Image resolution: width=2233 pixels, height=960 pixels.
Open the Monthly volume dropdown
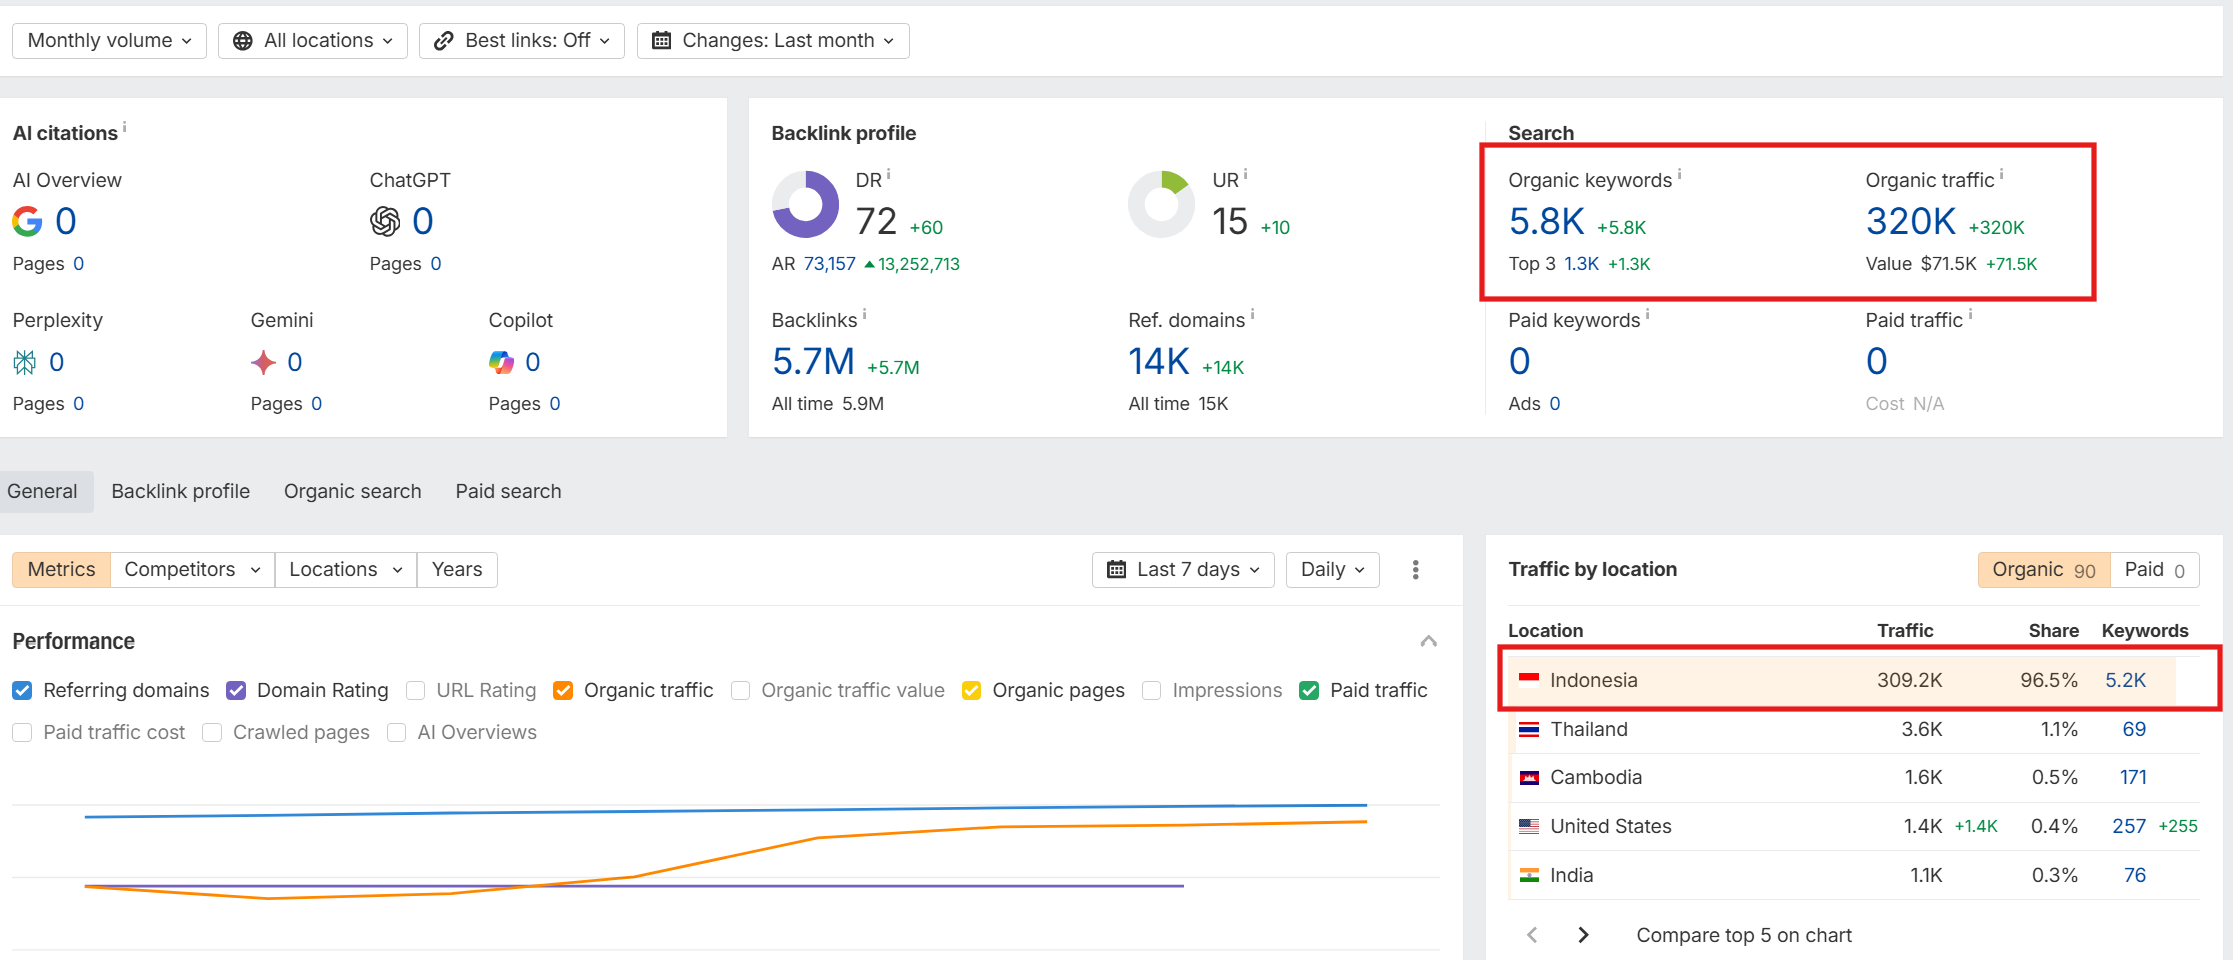tap(108, 40)
